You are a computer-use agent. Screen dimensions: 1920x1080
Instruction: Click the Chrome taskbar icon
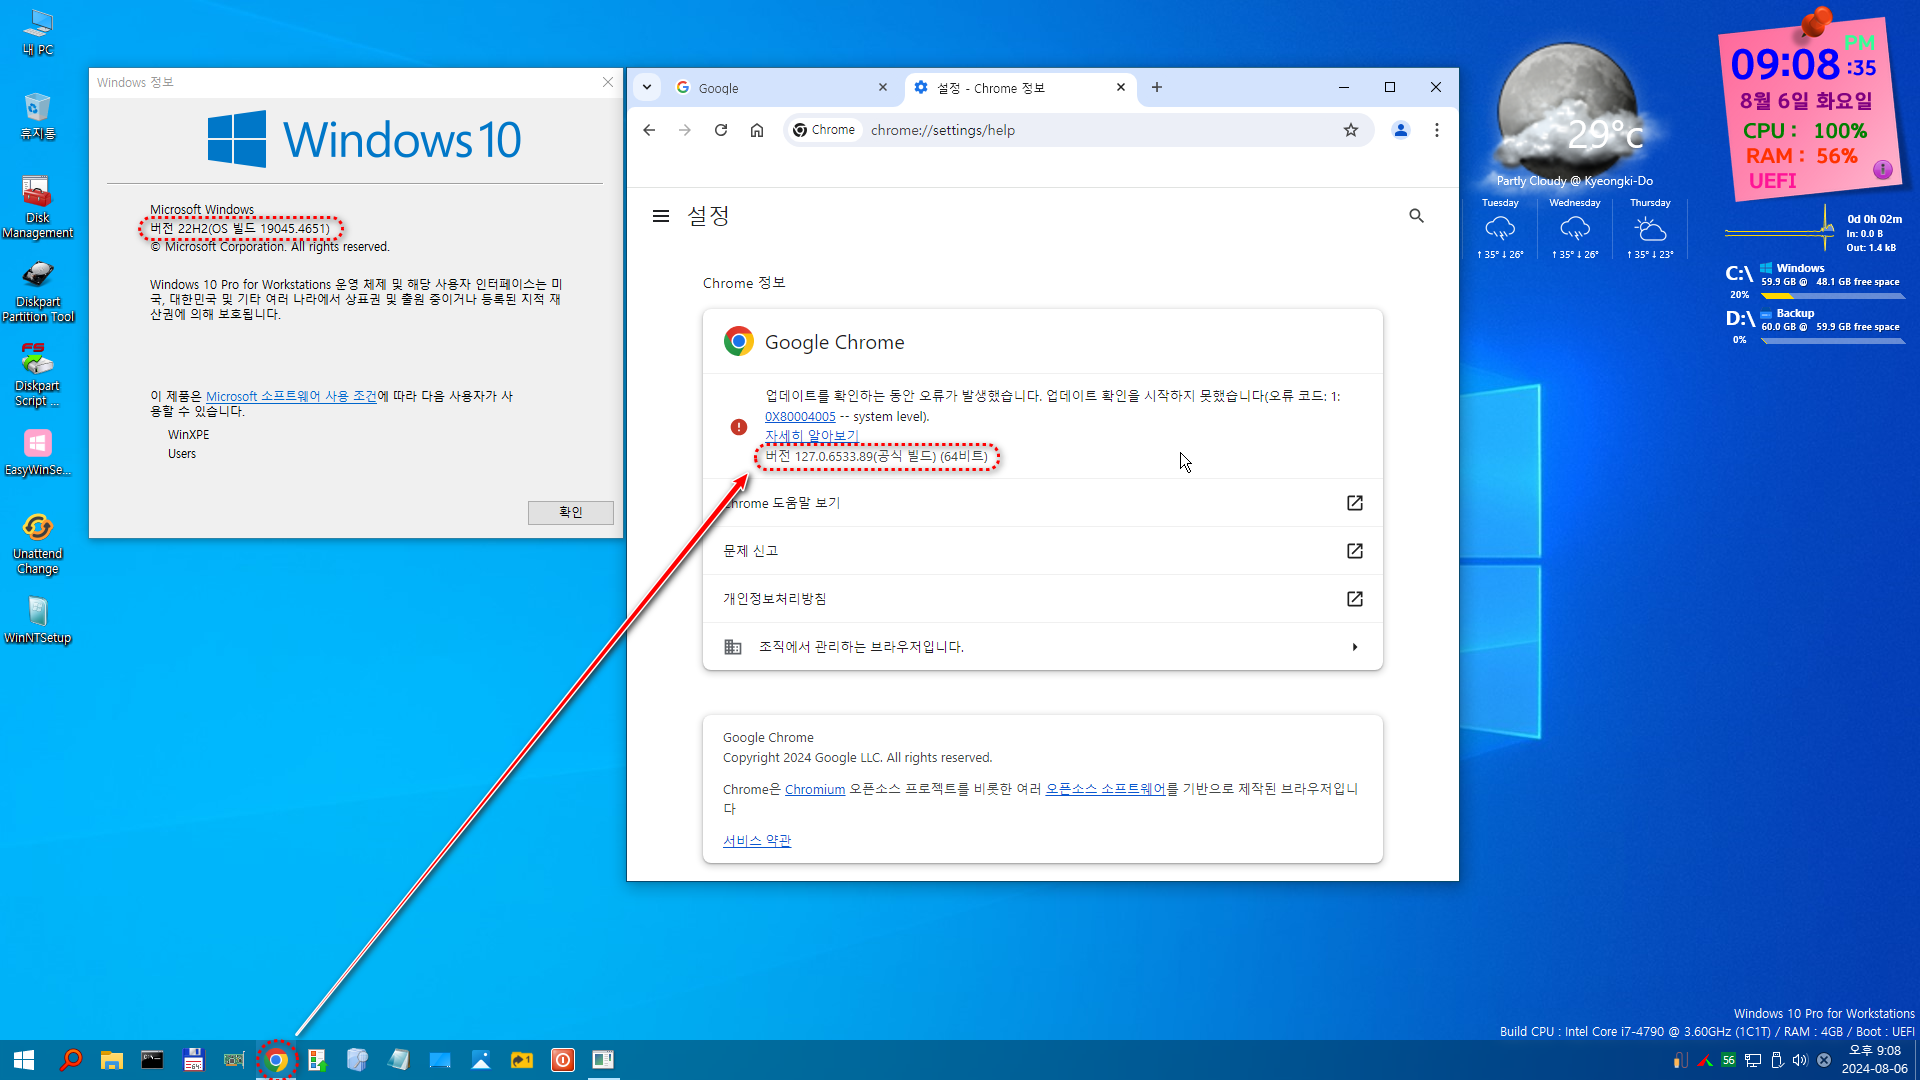(x=277, y=1060)
